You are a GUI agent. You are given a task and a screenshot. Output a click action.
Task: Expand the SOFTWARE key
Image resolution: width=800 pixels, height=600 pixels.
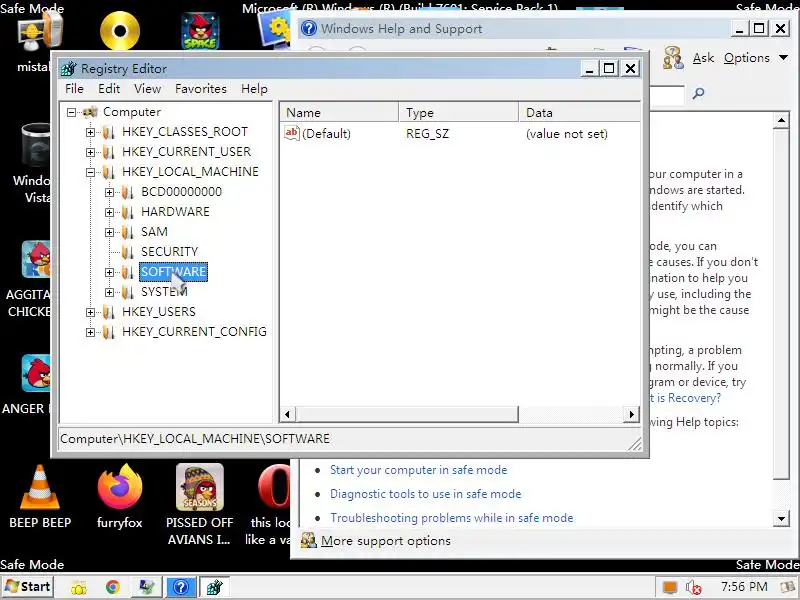point(109,272)
